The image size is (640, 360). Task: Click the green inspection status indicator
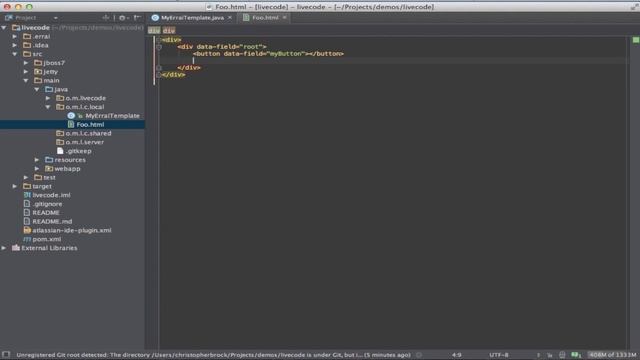click(x=636, y=40)
